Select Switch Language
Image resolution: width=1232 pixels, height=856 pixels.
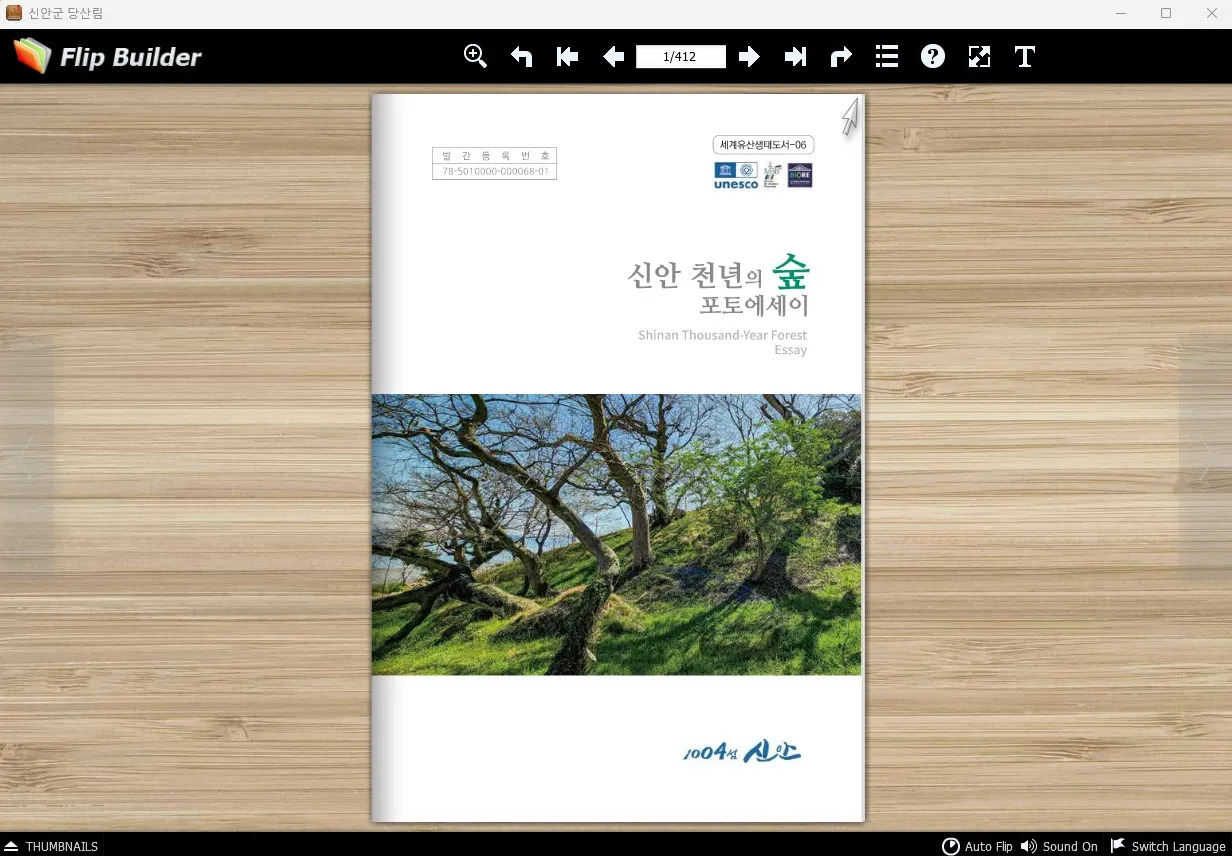point(1168,846)
